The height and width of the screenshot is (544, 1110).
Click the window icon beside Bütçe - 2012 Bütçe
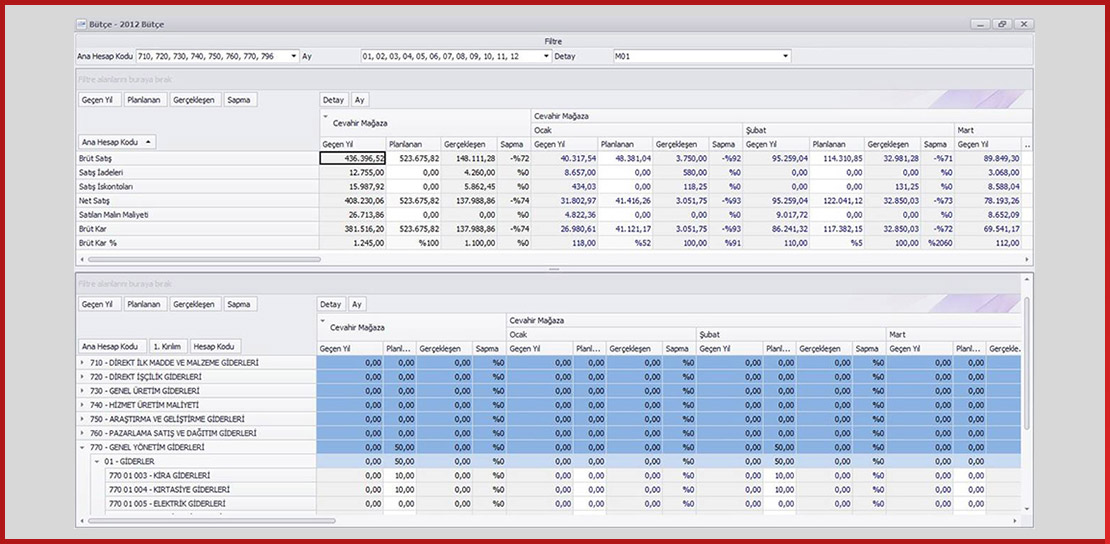[82, 25]
